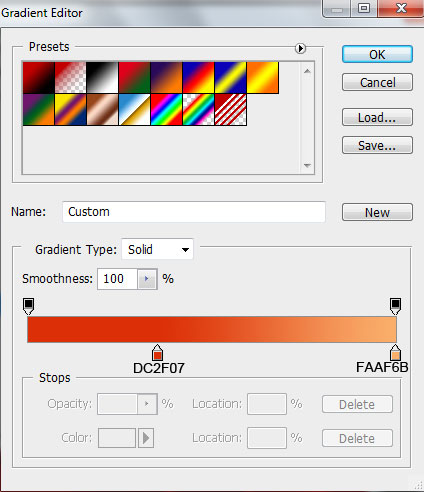Open the Gradient Type dropdown
This screenshot has width=424, height=492.
[157, 249]
